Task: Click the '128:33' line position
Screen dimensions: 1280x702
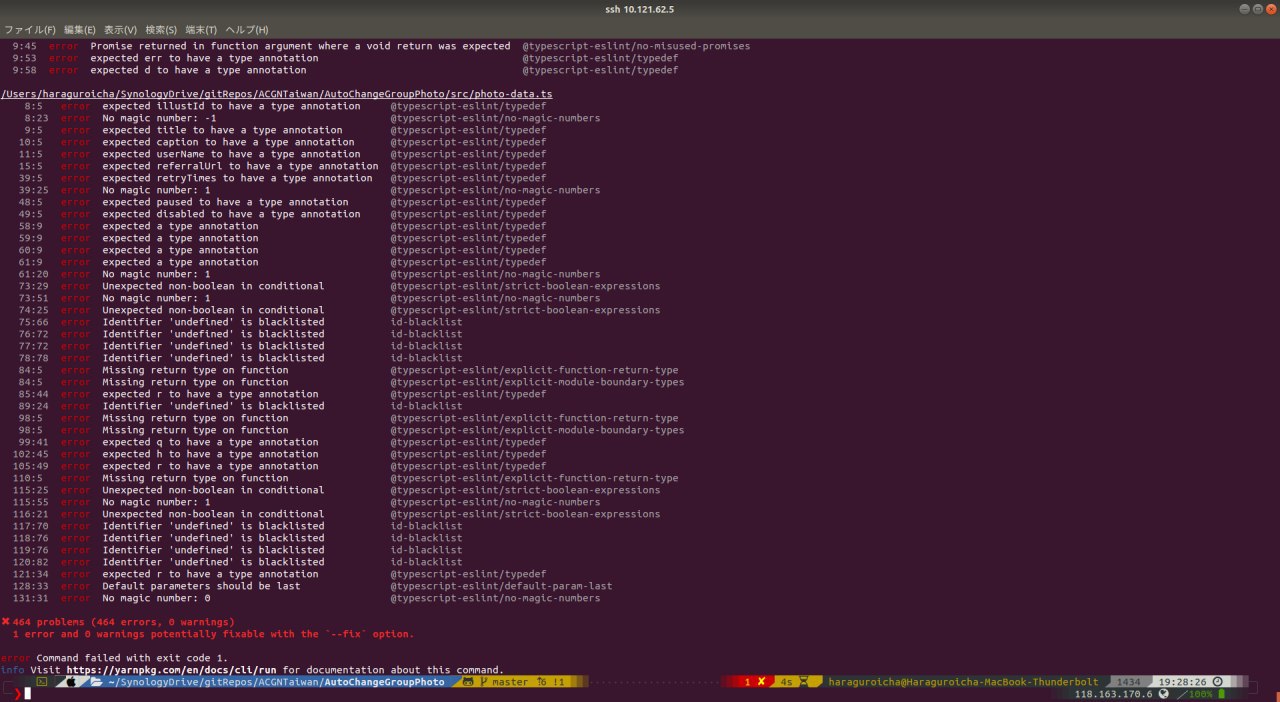Action: (x=30, y=586)
